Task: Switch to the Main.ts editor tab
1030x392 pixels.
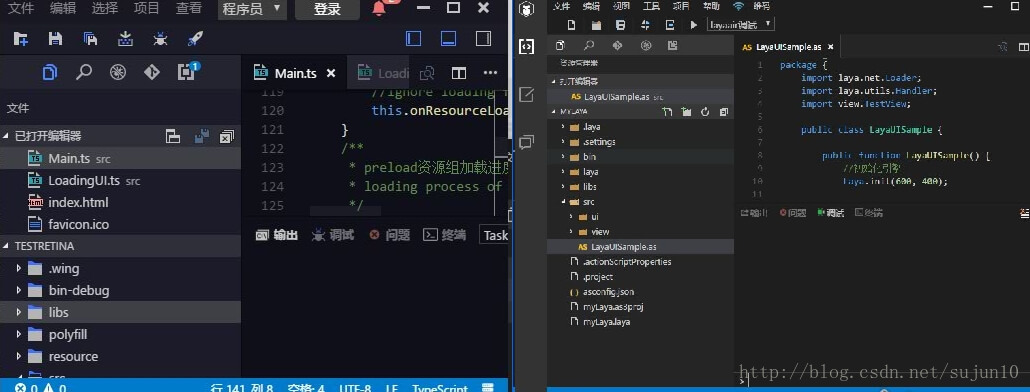Action: point(296,73)
